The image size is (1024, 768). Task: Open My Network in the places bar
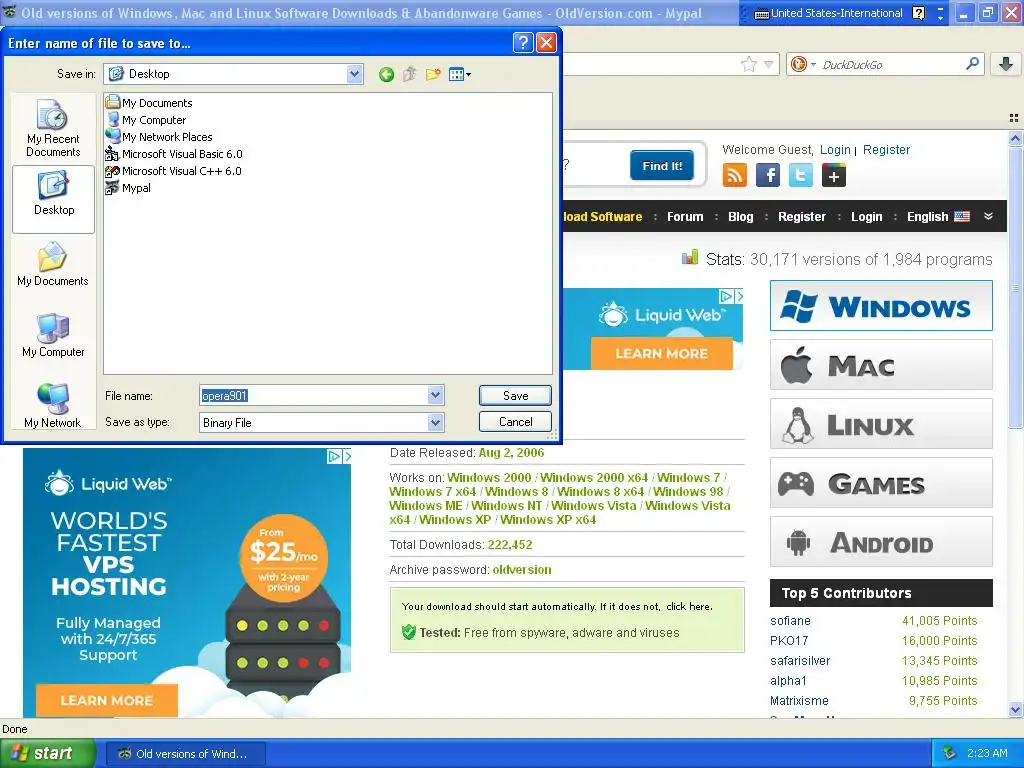[x=53, y=406]
